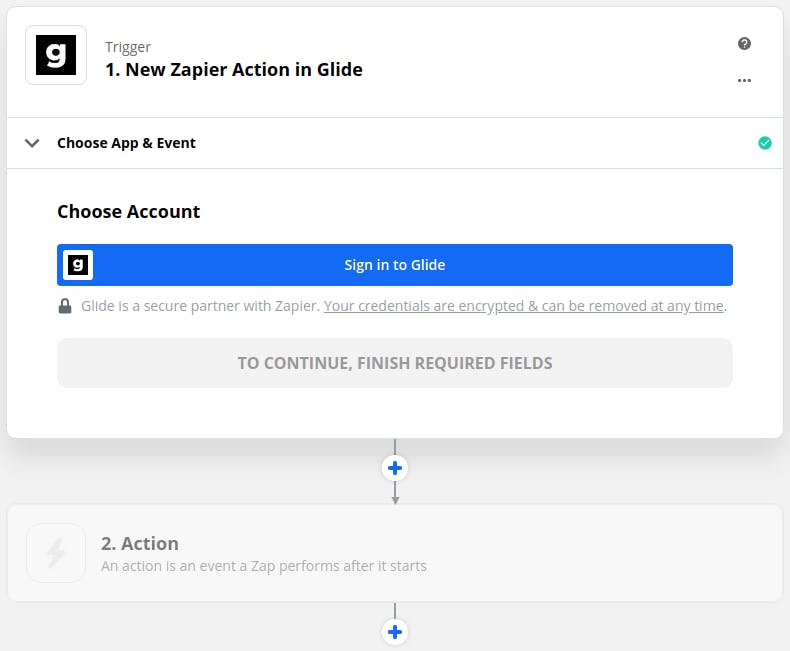Image resolution: width=790 pixels, height=651 pixels.
Task: Click the Glide logo inside sign-in button
Action: point(78,265)
